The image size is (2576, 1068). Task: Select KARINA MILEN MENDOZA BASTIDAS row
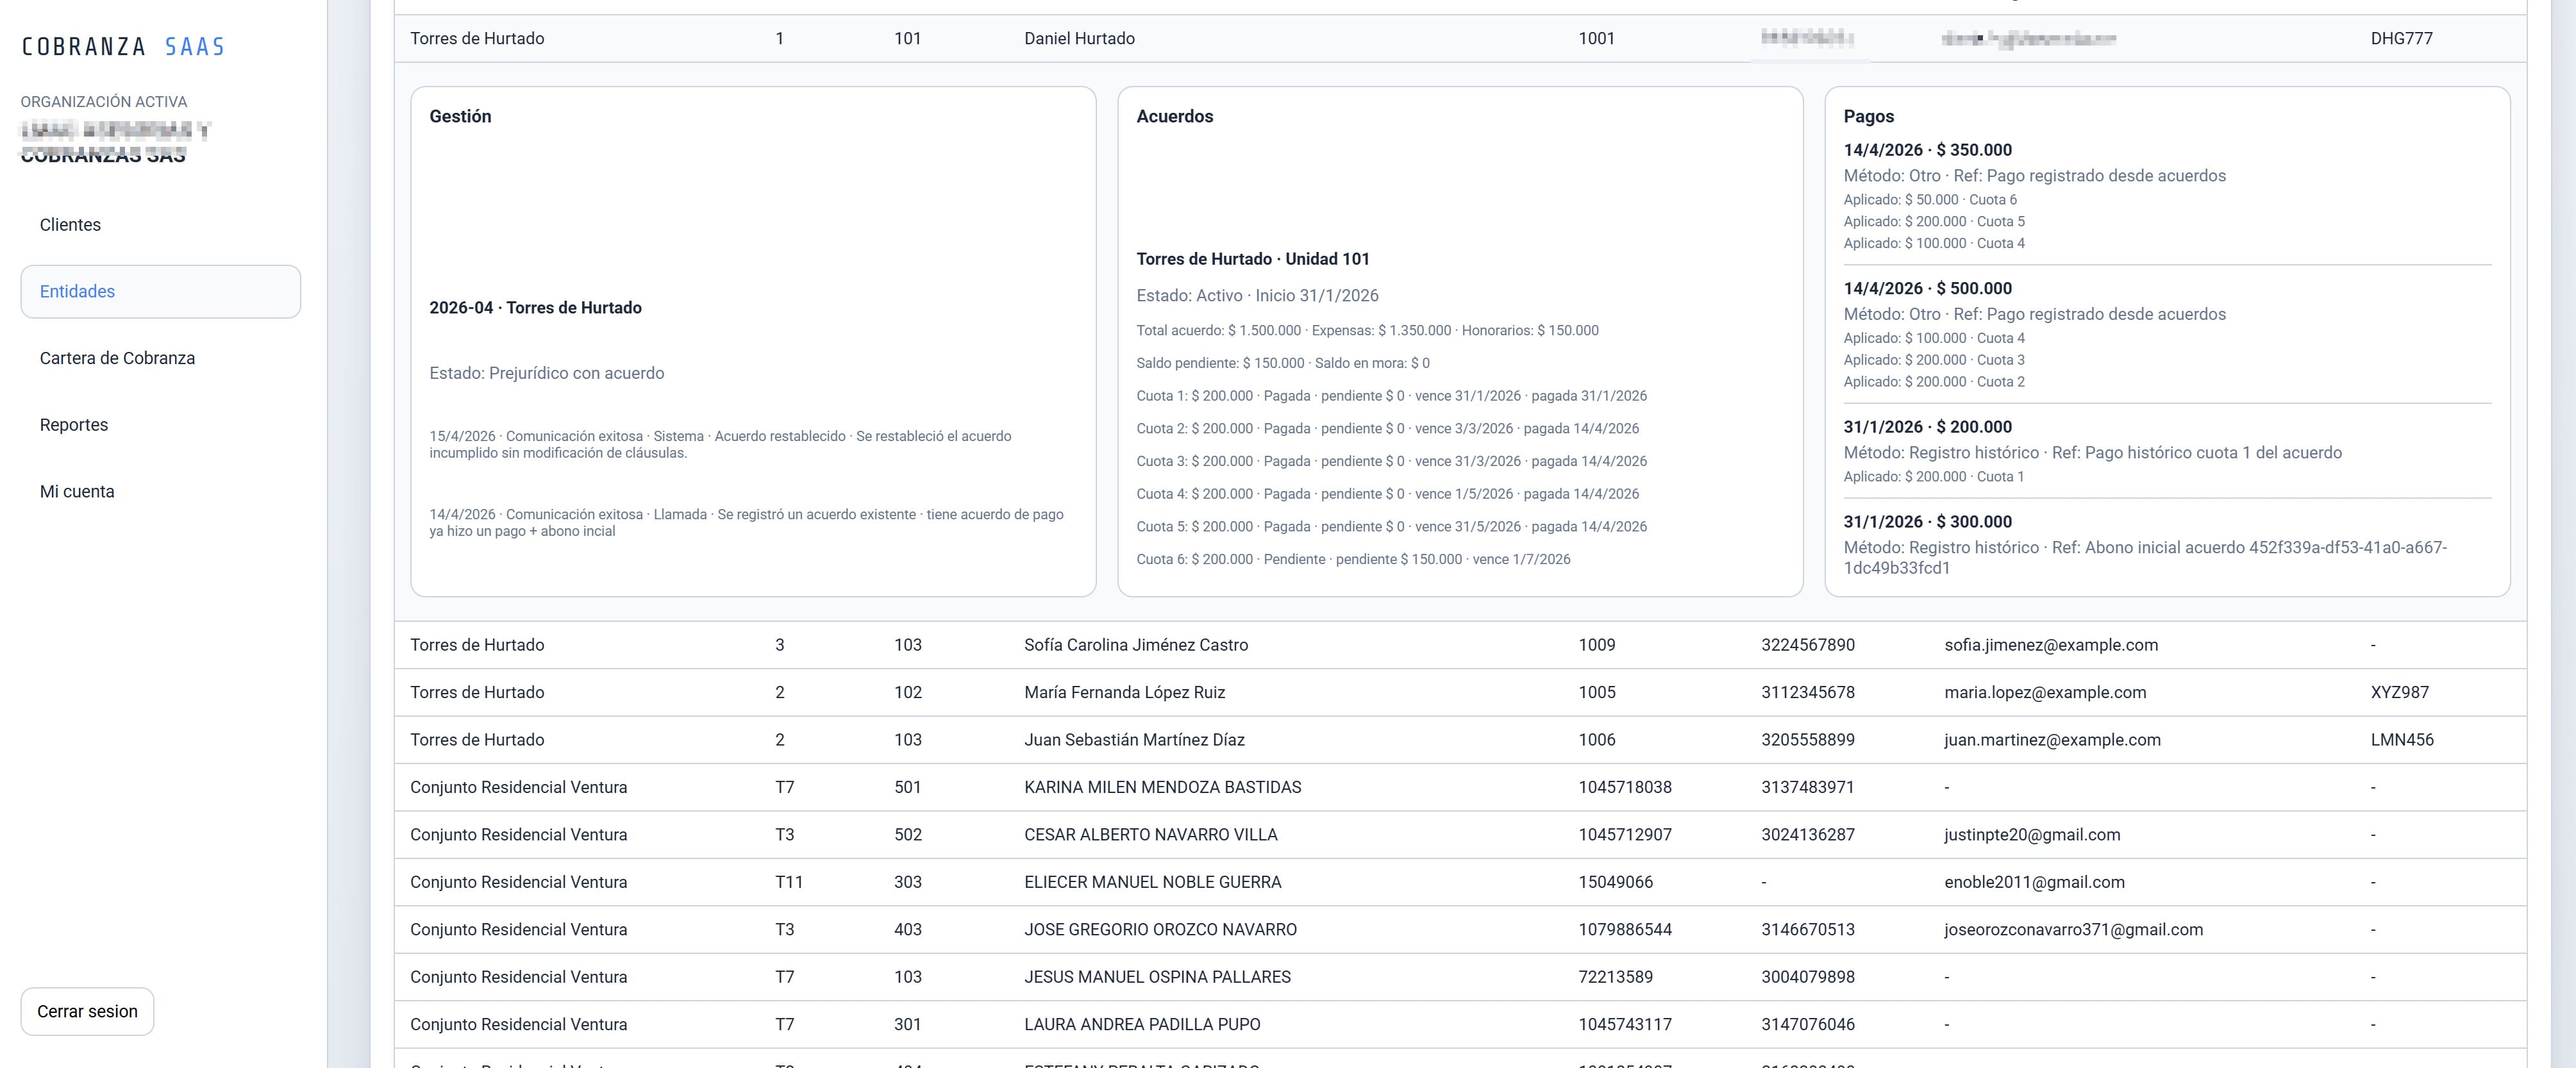coord(1460,787)
